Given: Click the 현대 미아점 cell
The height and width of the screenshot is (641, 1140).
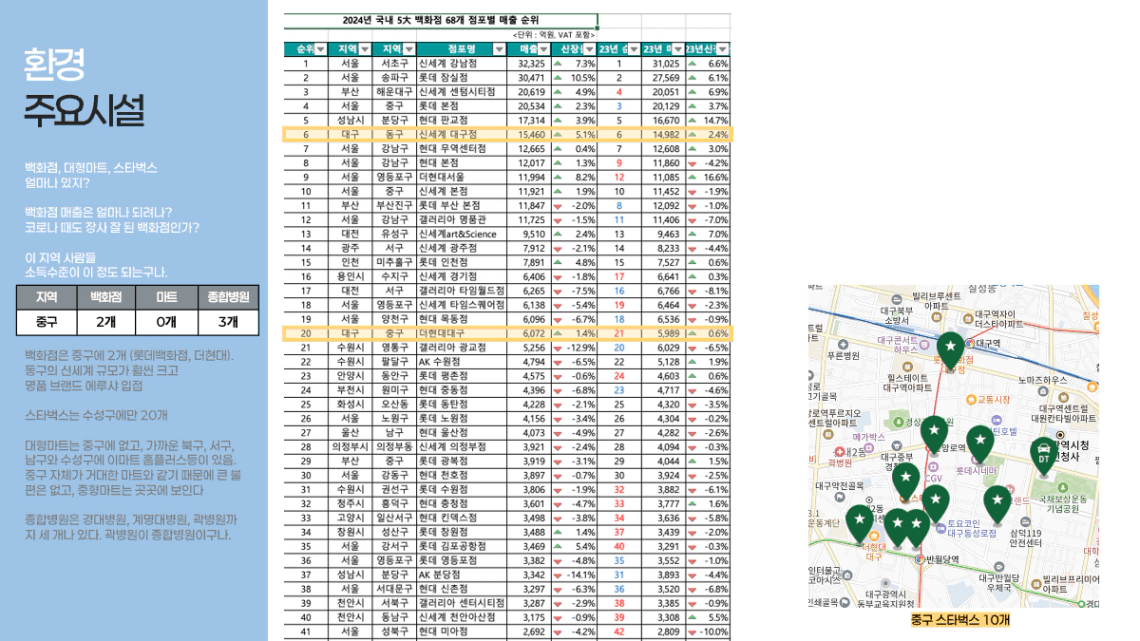Looking at the screenshot, I should pos(461,632).
